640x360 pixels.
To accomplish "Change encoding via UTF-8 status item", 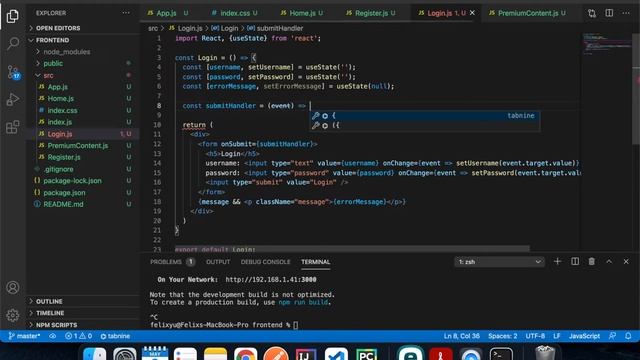I will [535, 336].
